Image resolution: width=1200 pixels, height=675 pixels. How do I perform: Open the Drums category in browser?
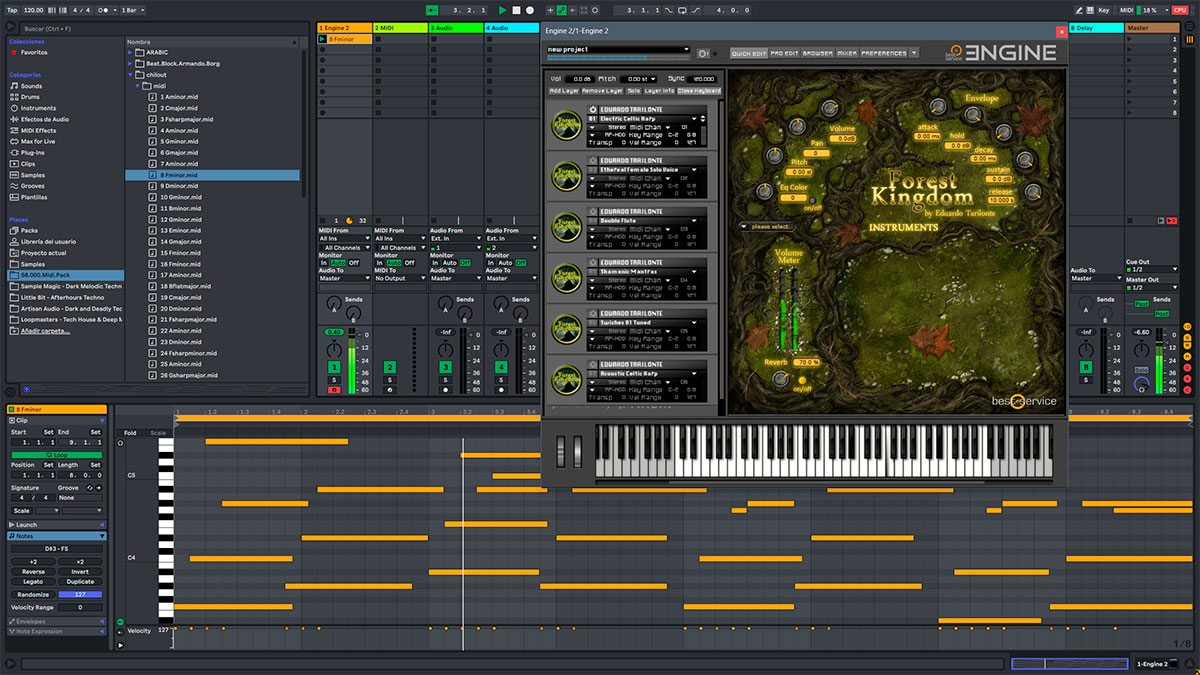[31, 97]
